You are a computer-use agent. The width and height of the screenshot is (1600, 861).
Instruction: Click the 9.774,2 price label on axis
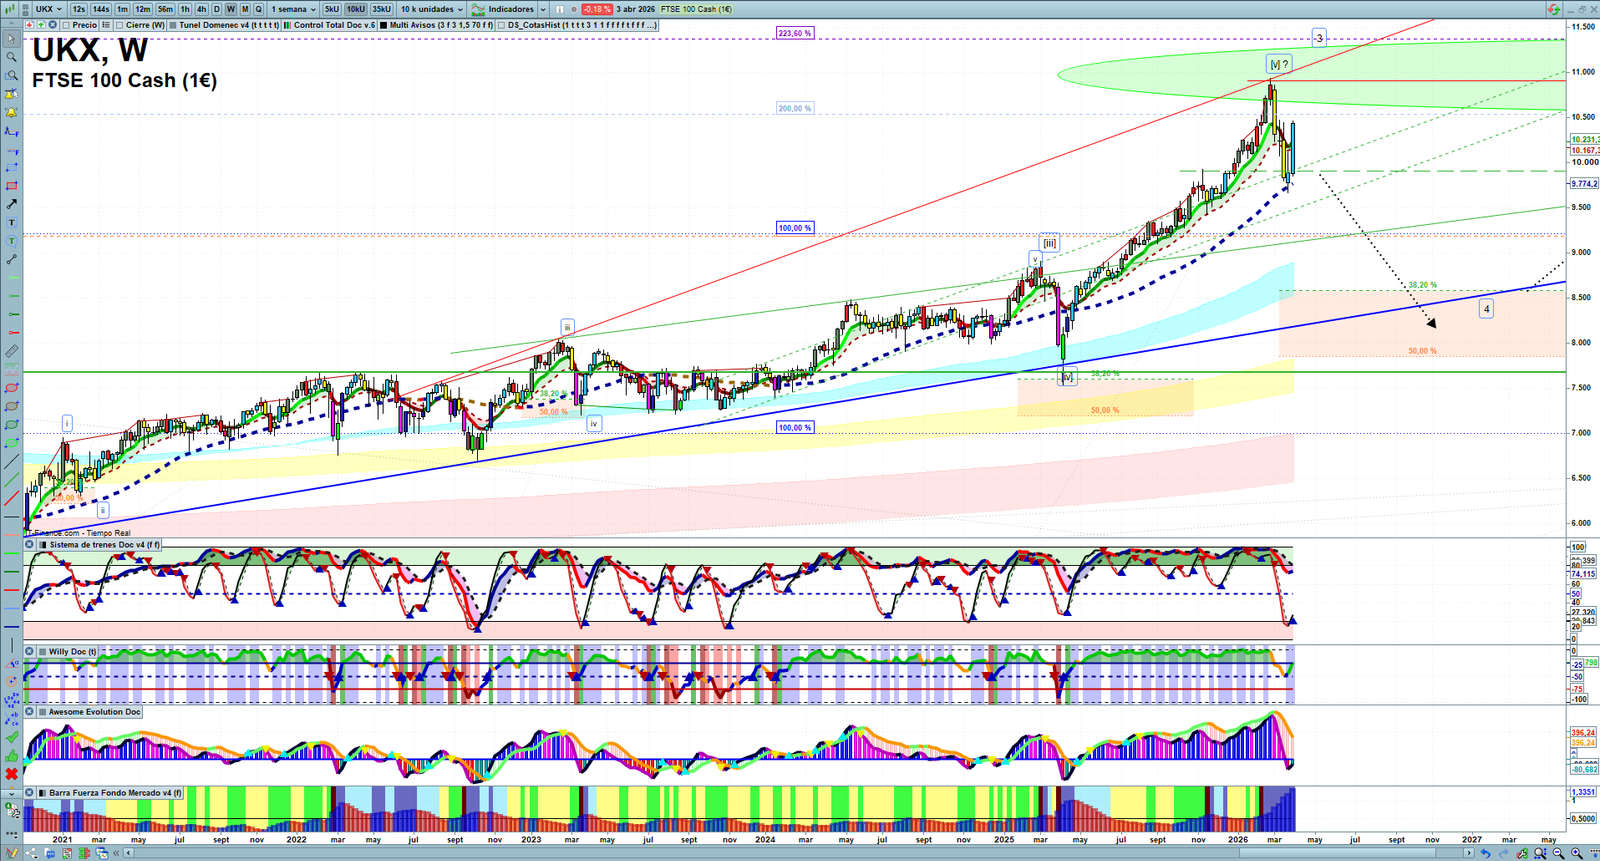1584,184
